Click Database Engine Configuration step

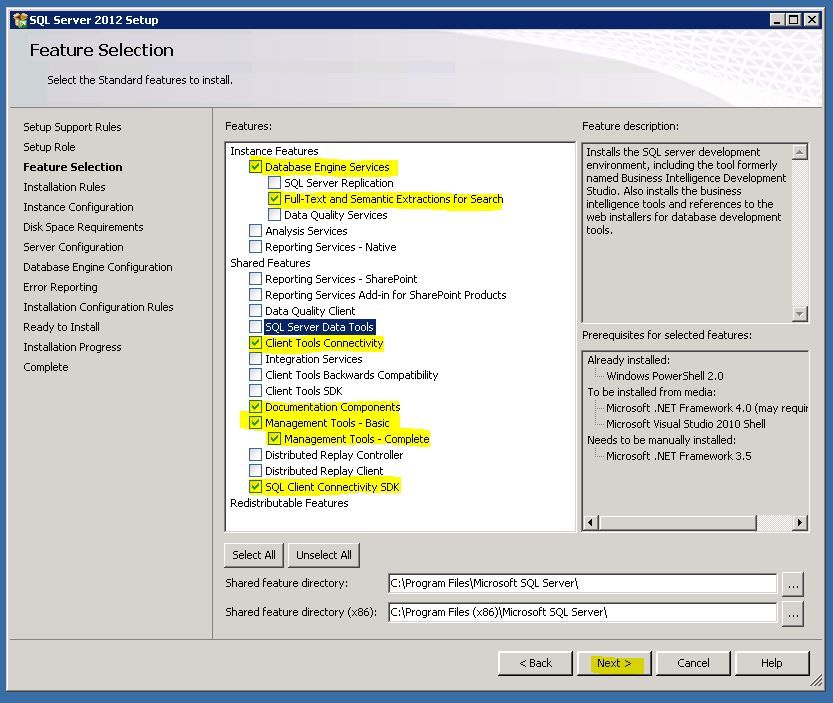(98, 267)
